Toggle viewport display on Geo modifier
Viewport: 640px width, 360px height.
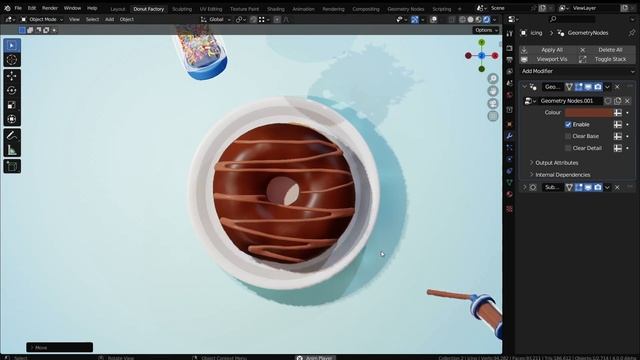(588, 87)
